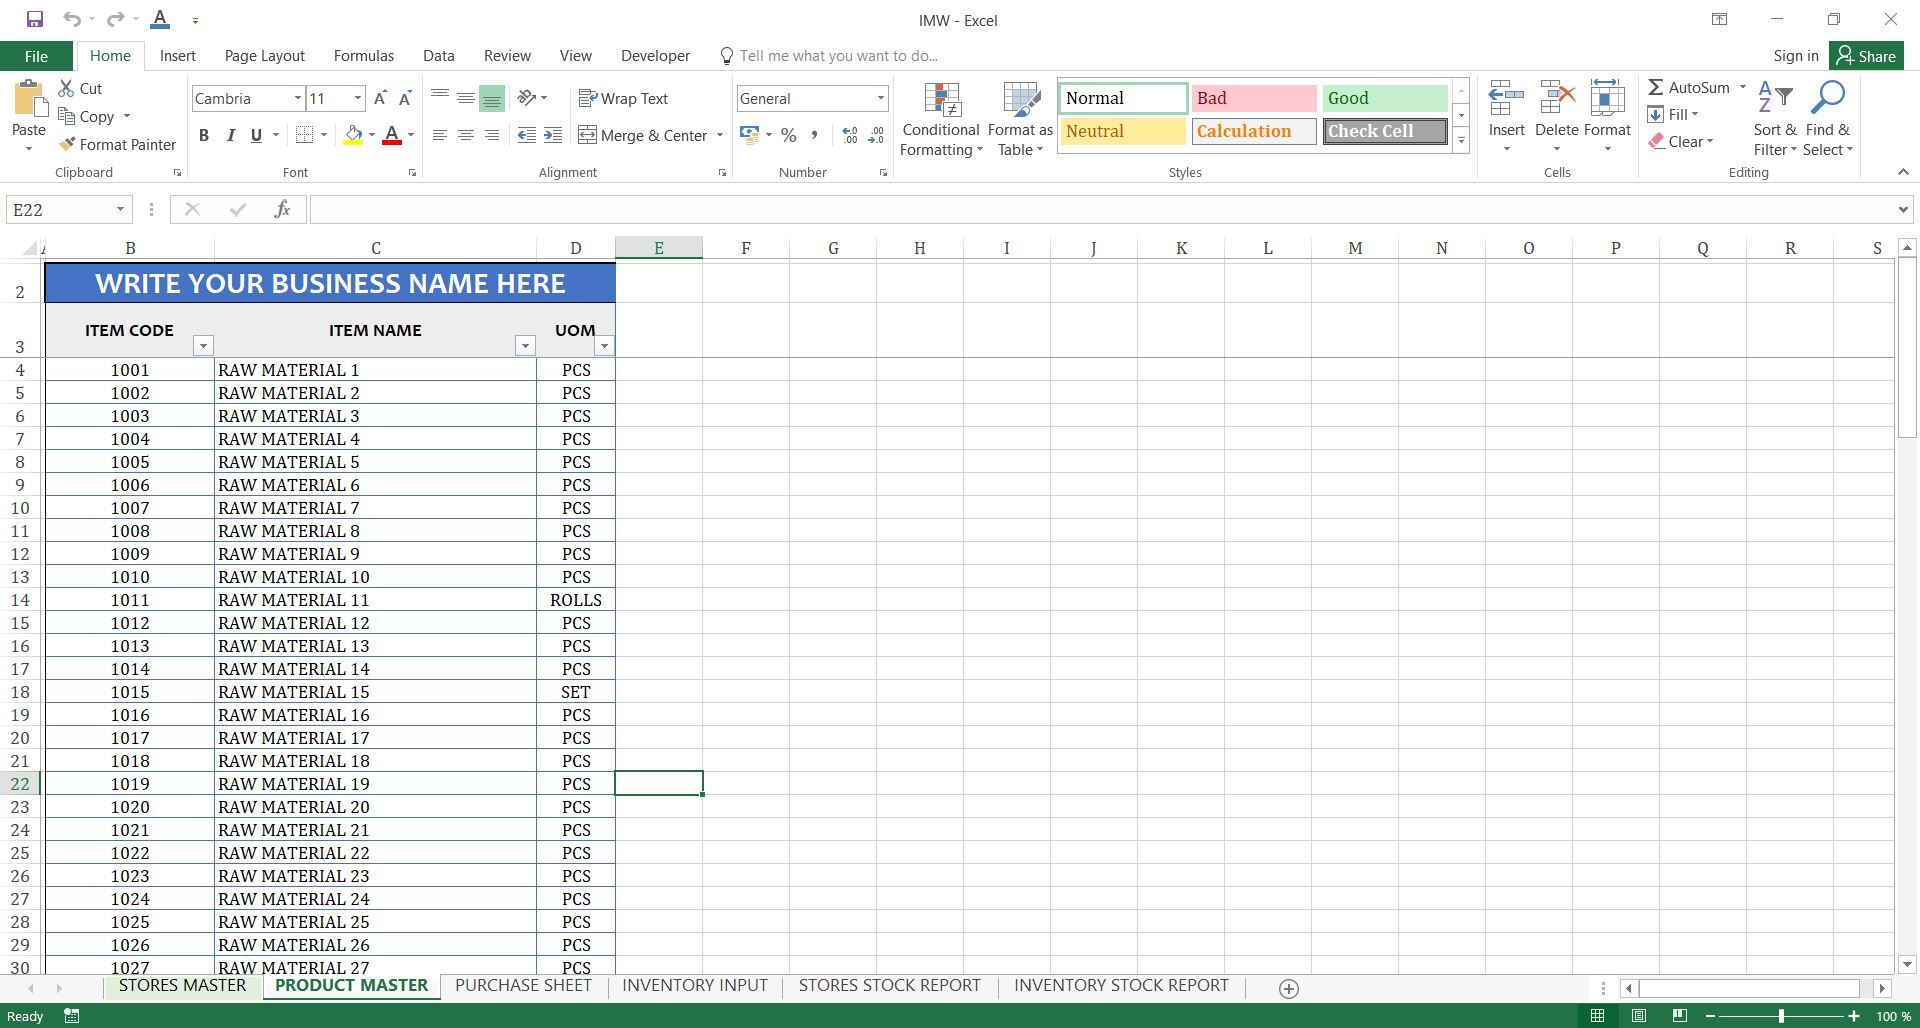Click the Name Box showing E22

tap(60, 209)
